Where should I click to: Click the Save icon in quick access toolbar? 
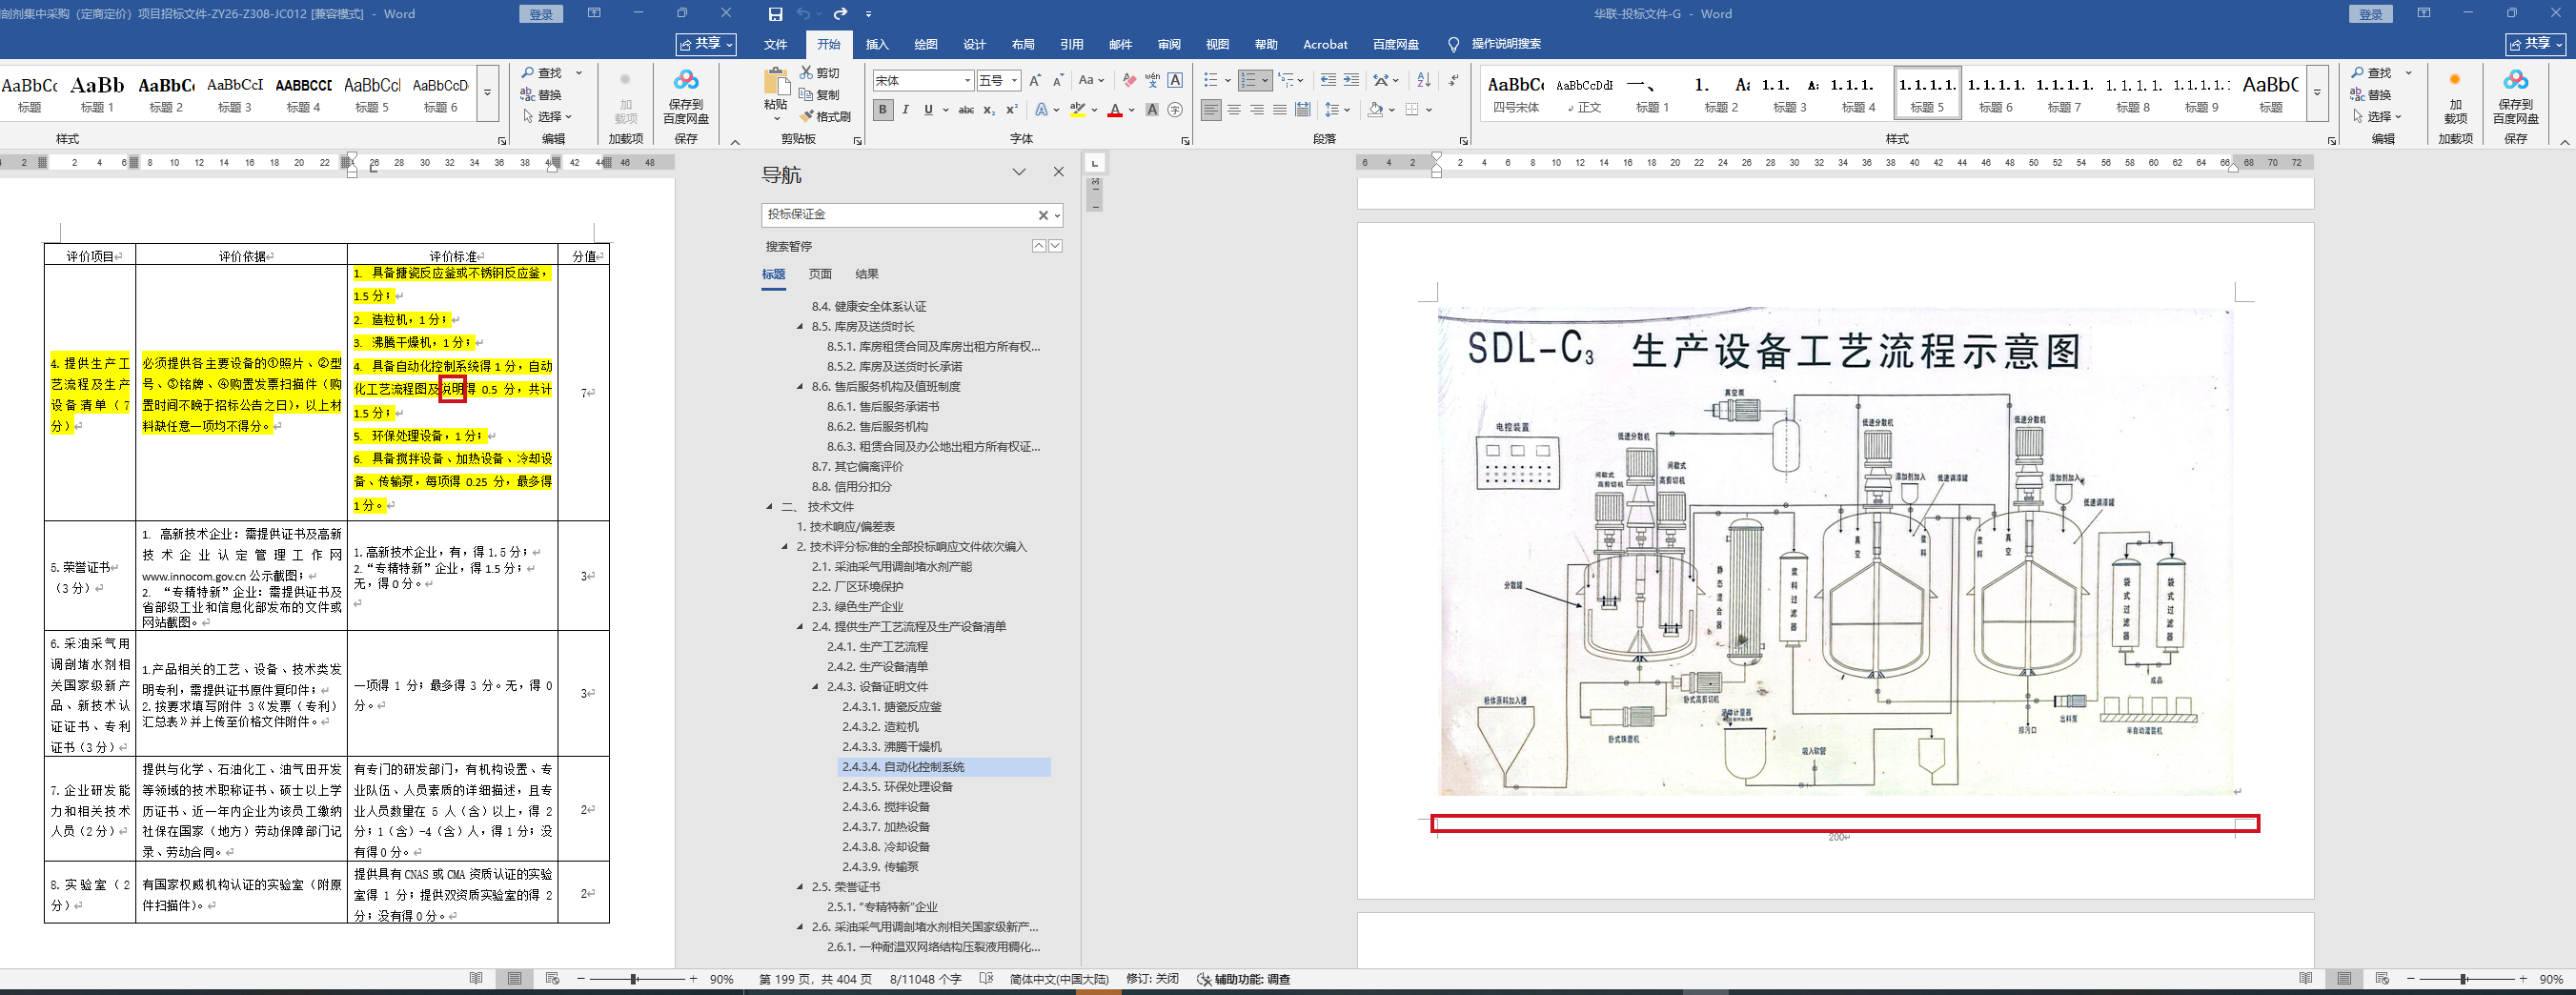tap(775, 14)
